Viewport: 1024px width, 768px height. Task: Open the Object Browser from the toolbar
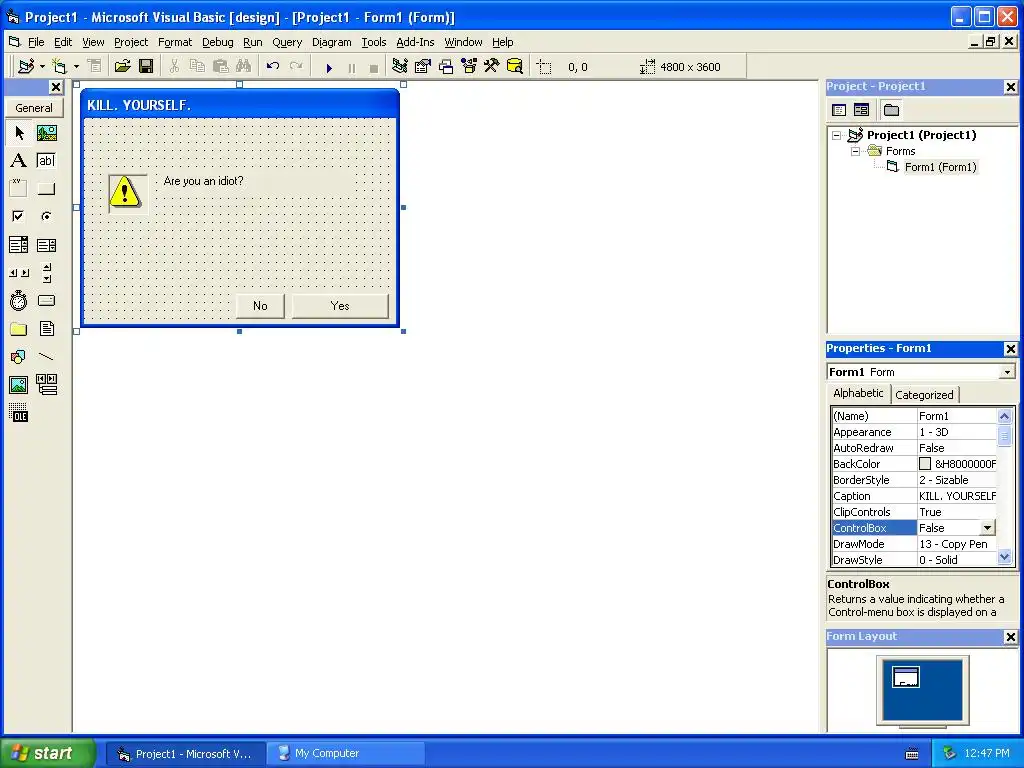pos(469,67)
